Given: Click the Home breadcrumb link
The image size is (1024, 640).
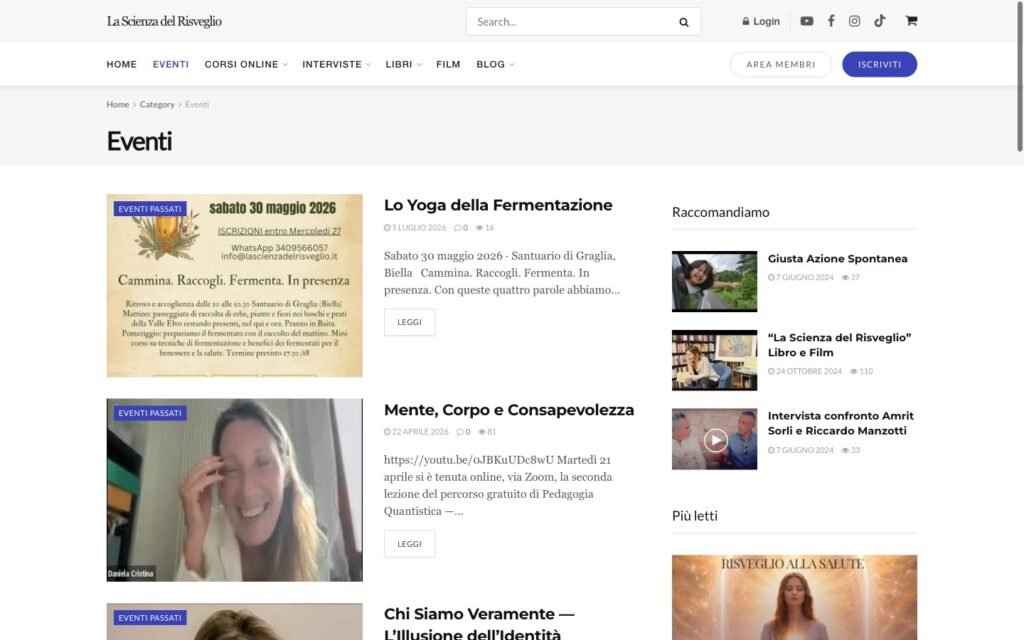Looking at the screenshot, I should (x=118, y=104).
